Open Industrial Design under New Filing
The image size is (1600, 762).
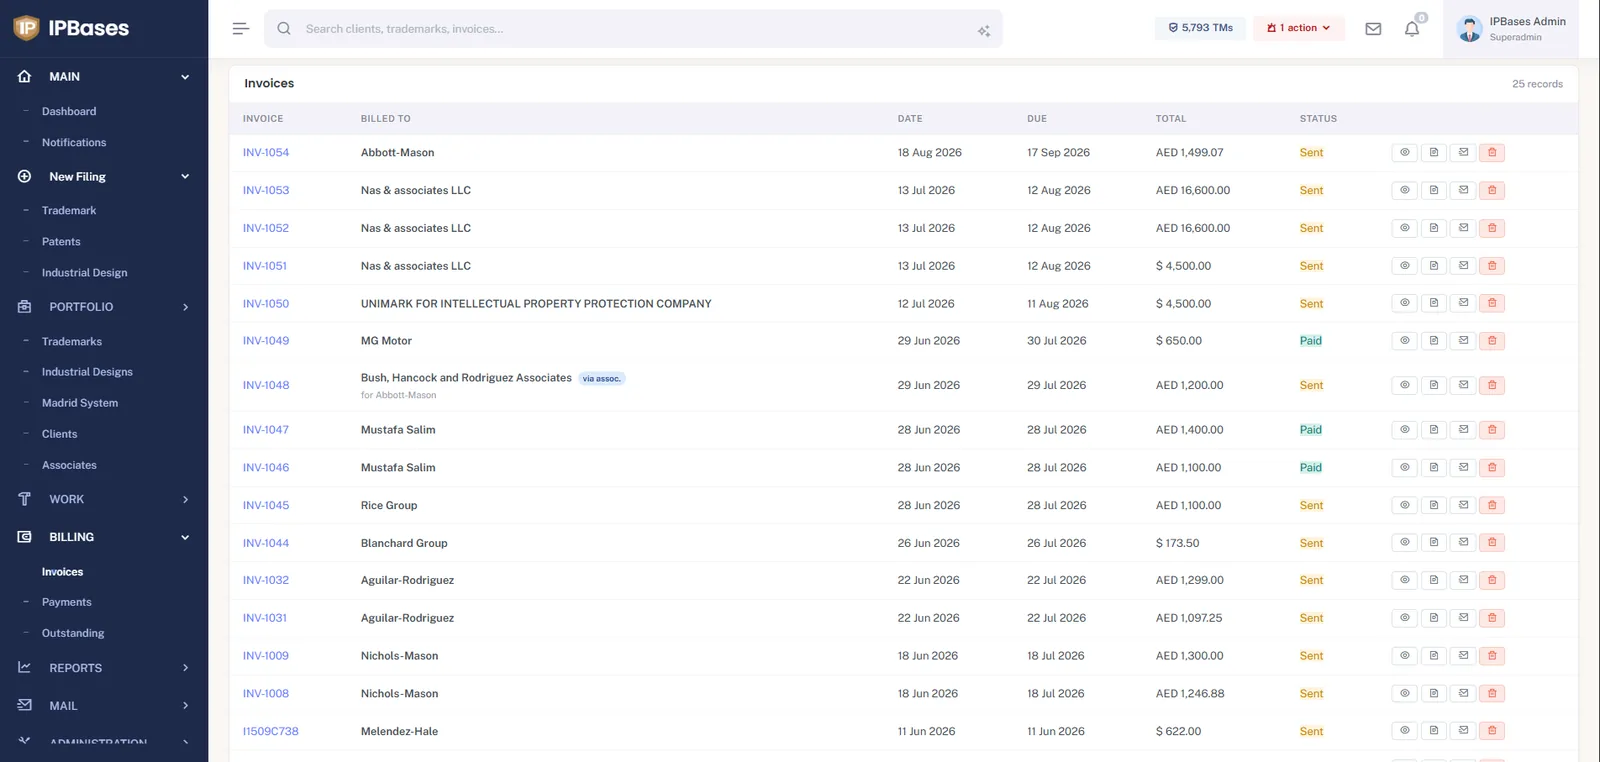point(85,273)
